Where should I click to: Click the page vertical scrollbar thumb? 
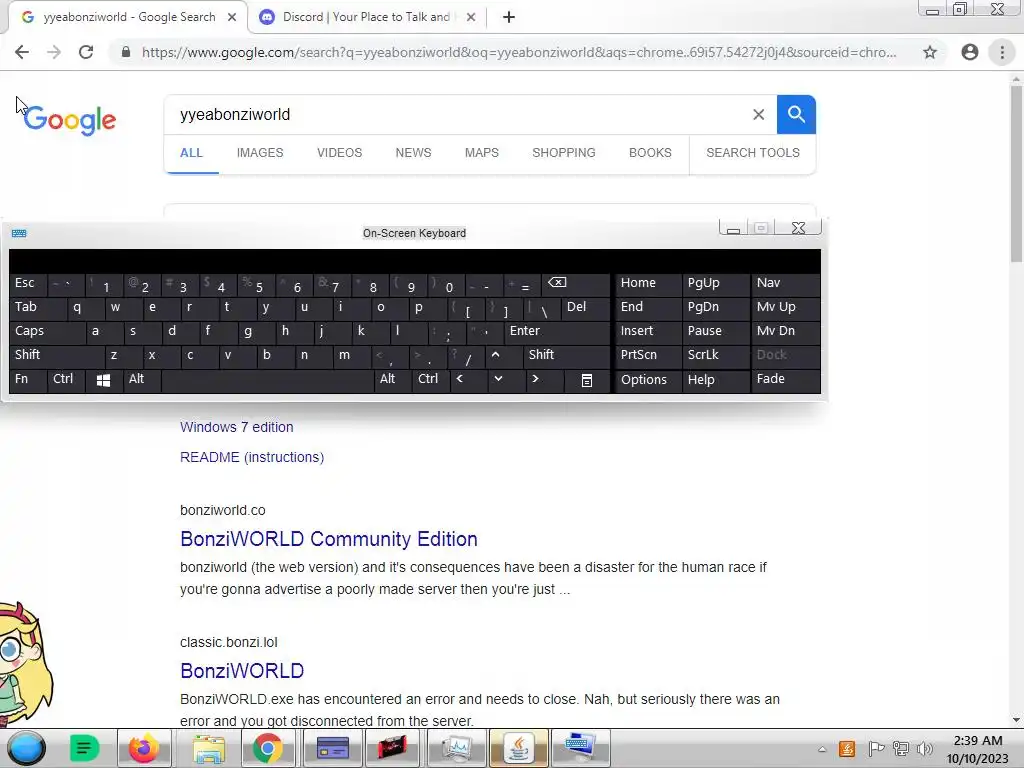click(1016, 173)
